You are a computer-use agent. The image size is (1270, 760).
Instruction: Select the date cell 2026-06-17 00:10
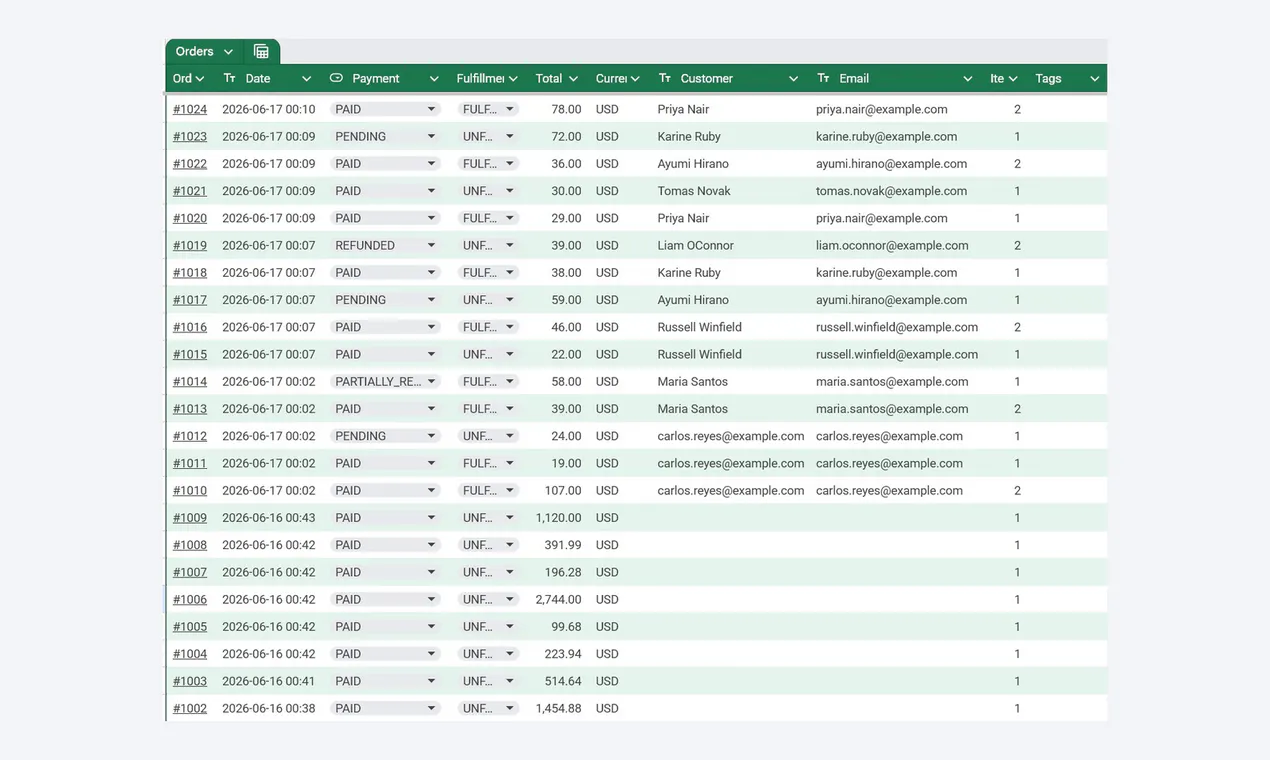coord(268,110)
